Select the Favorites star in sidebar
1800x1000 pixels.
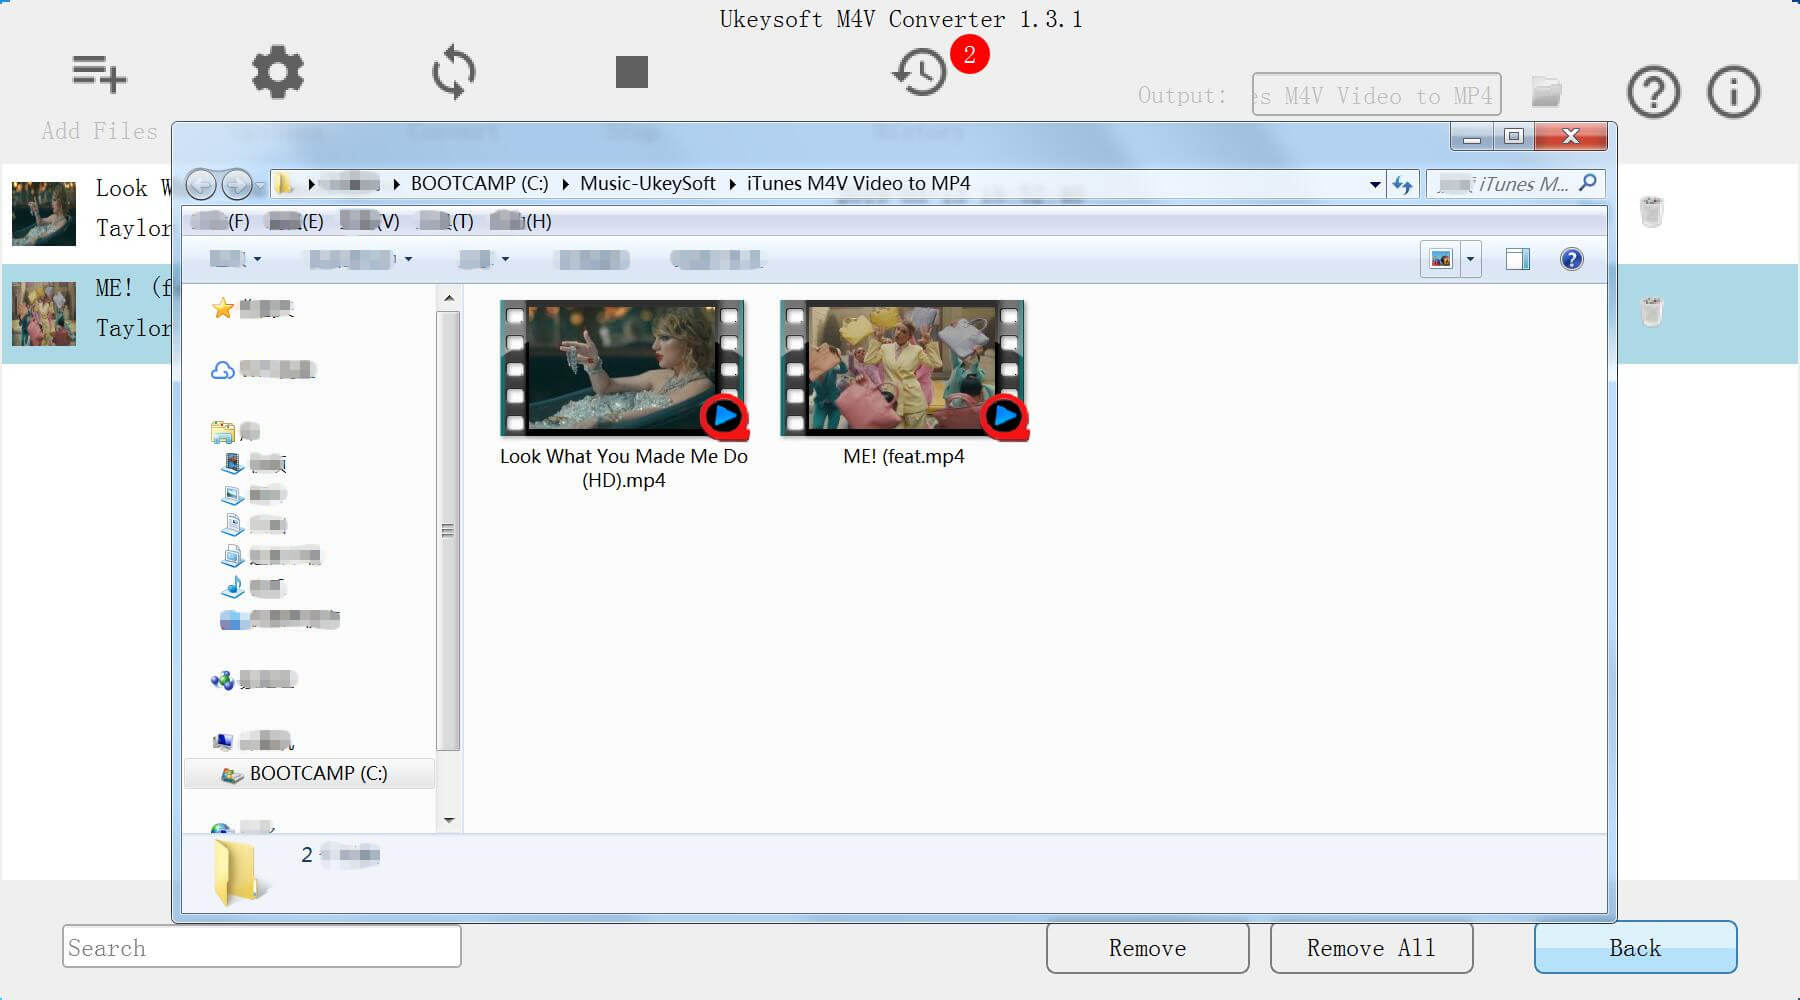(223, 308)
